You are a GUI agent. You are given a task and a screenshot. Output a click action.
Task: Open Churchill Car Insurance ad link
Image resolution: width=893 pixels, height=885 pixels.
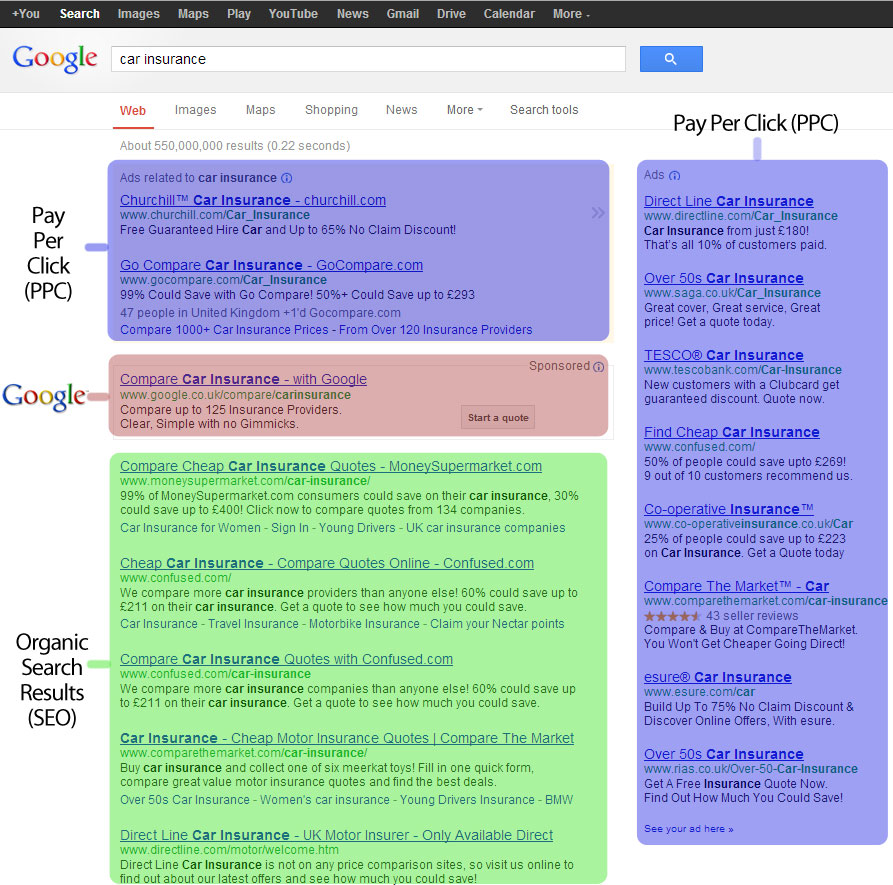click(253, 200)
